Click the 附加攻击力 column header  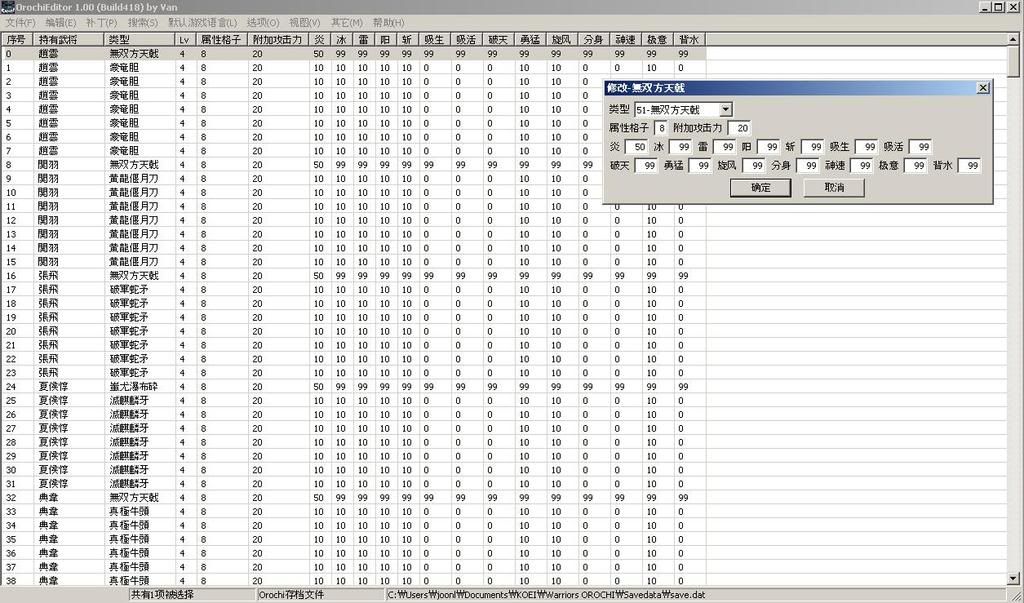pos(278,39)
